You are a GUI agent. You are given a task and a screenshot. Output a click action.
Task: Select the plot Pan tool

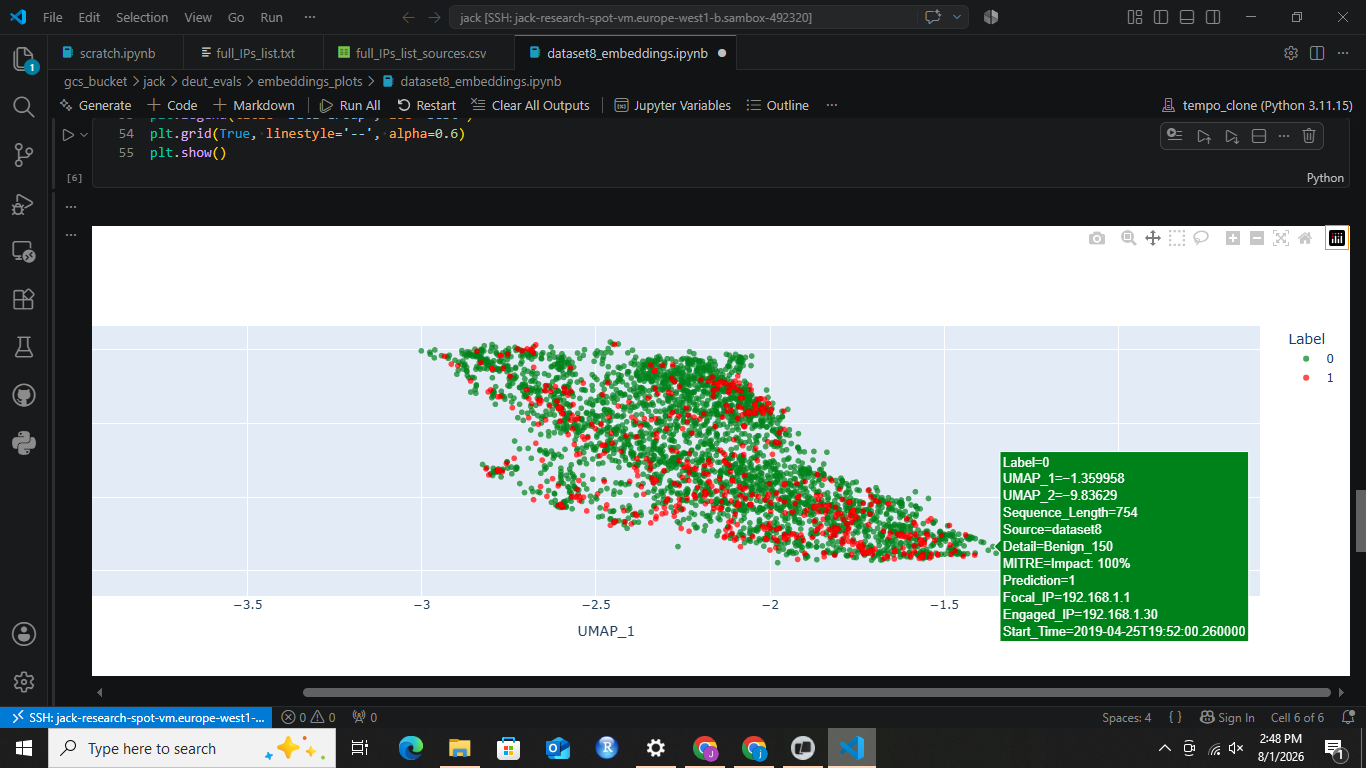coord(1152,238)
